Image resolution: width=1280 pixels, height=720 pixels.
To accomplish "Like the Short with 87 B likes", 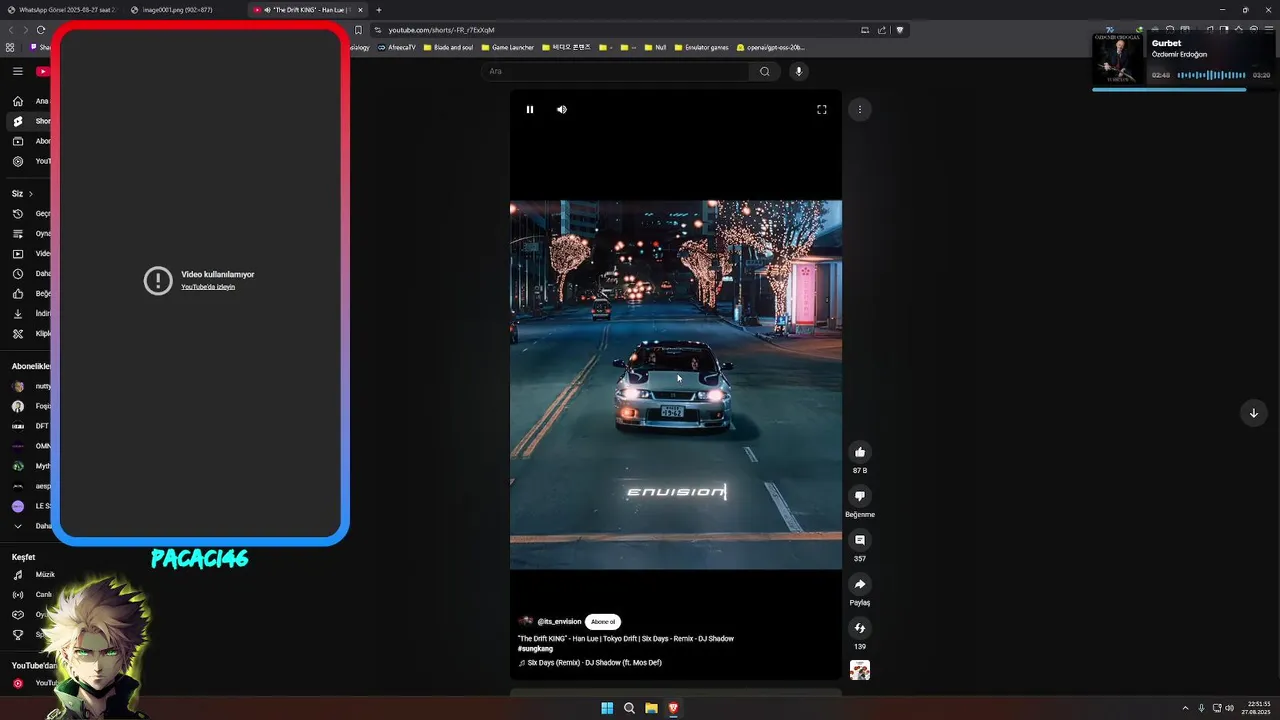I will [x=860, y=452].
